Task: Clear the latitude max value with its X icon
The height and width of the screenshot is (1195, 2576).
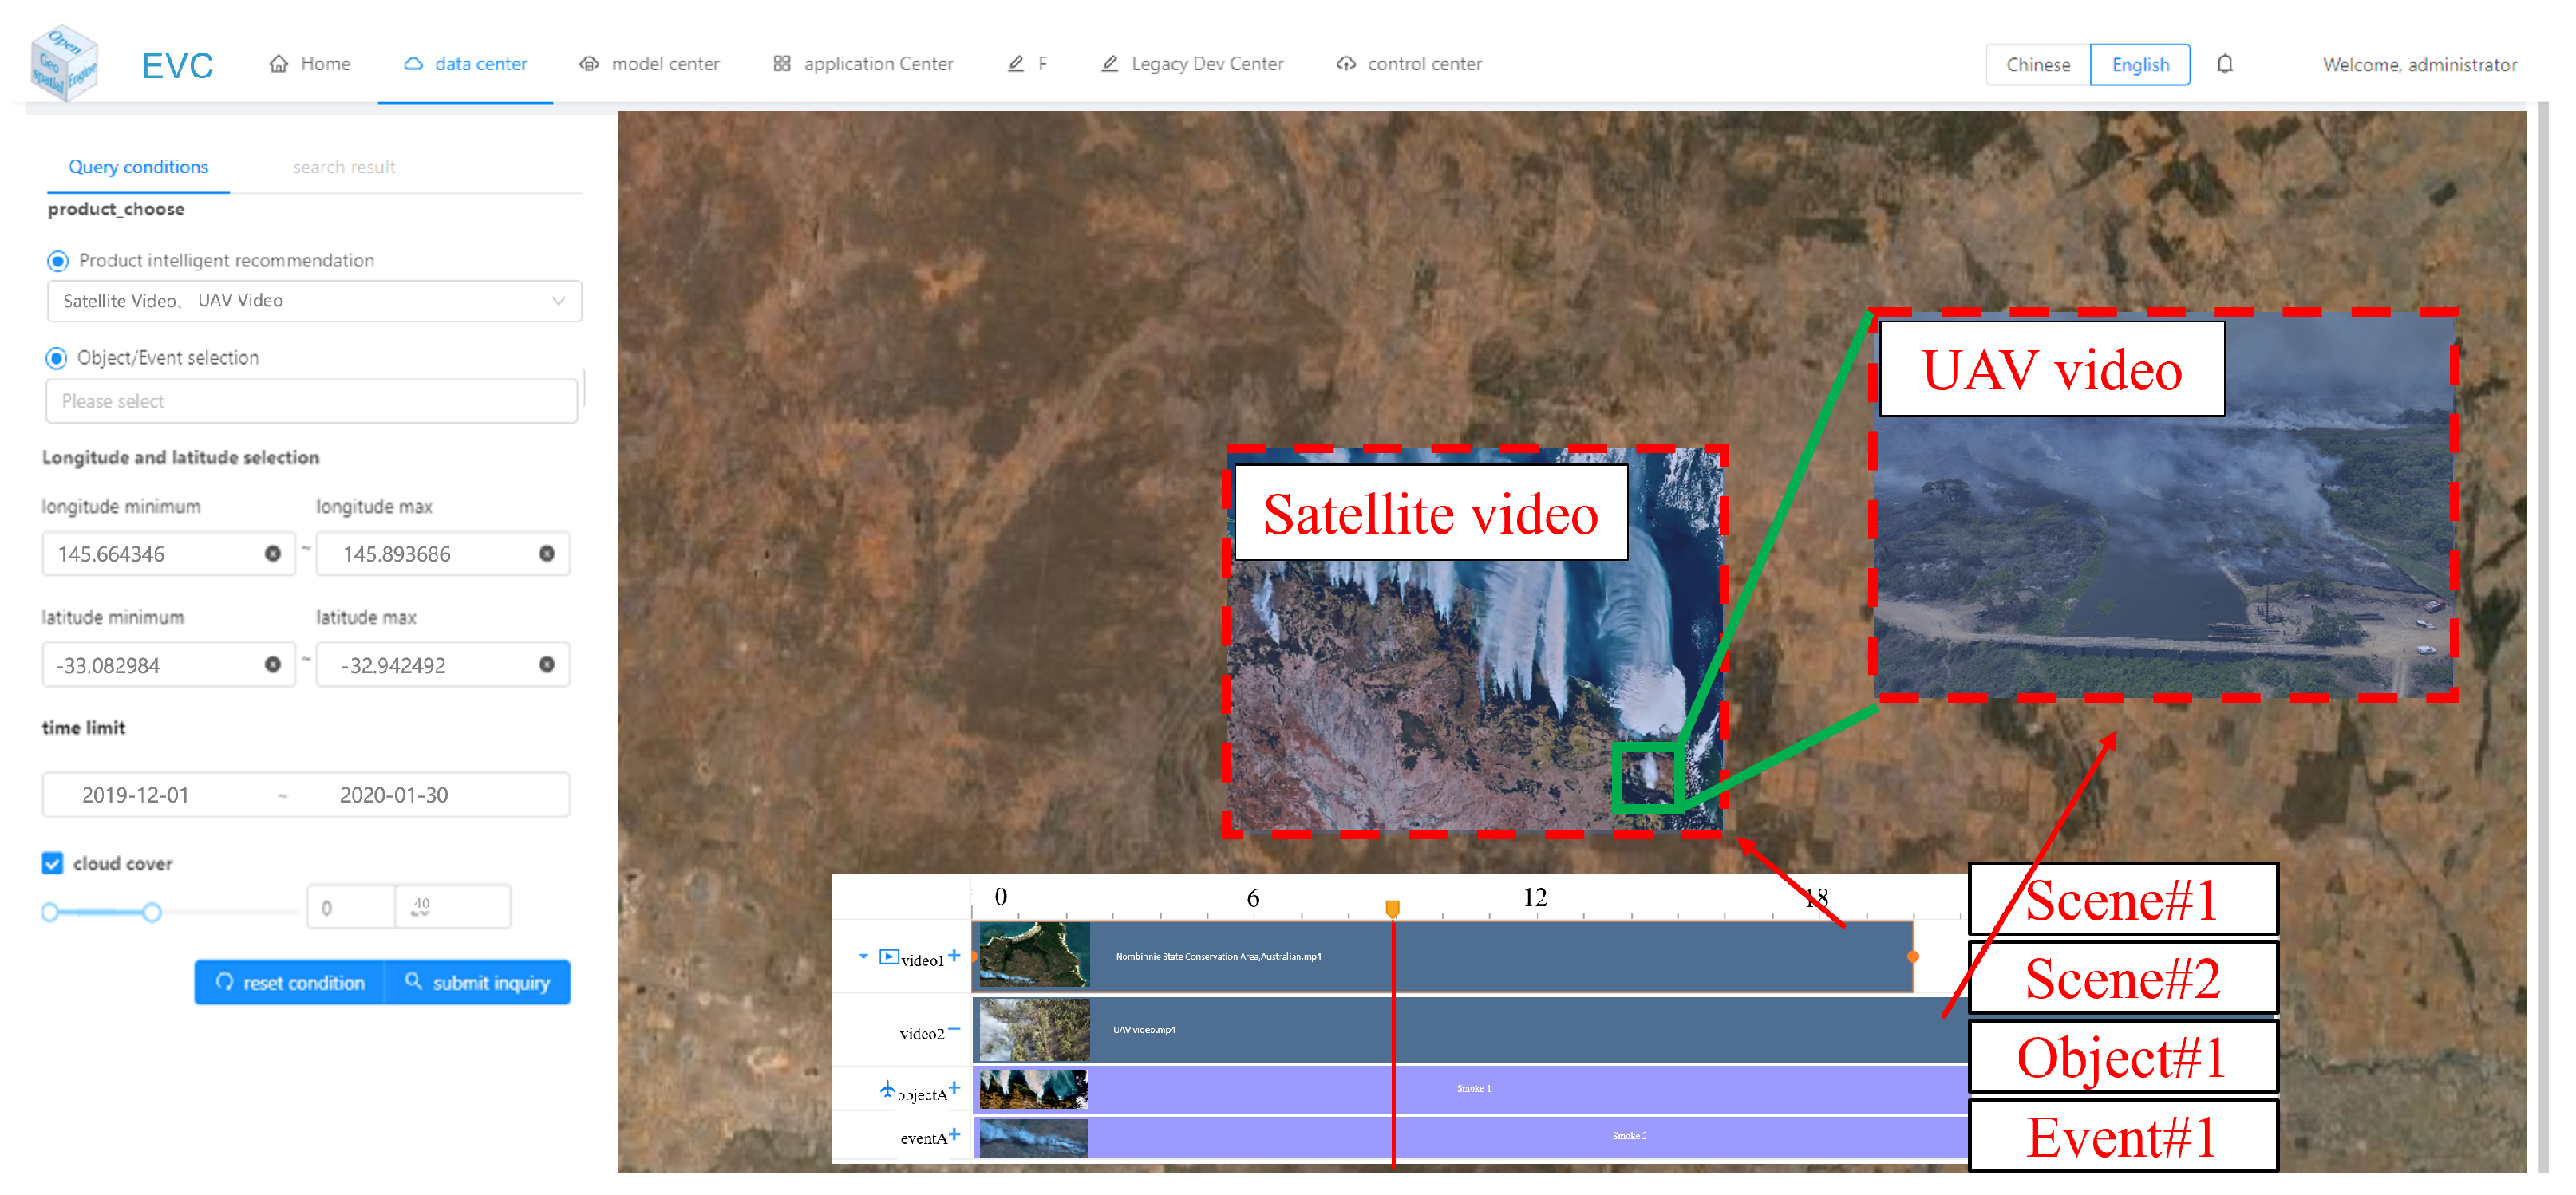Action: point(546,664)
